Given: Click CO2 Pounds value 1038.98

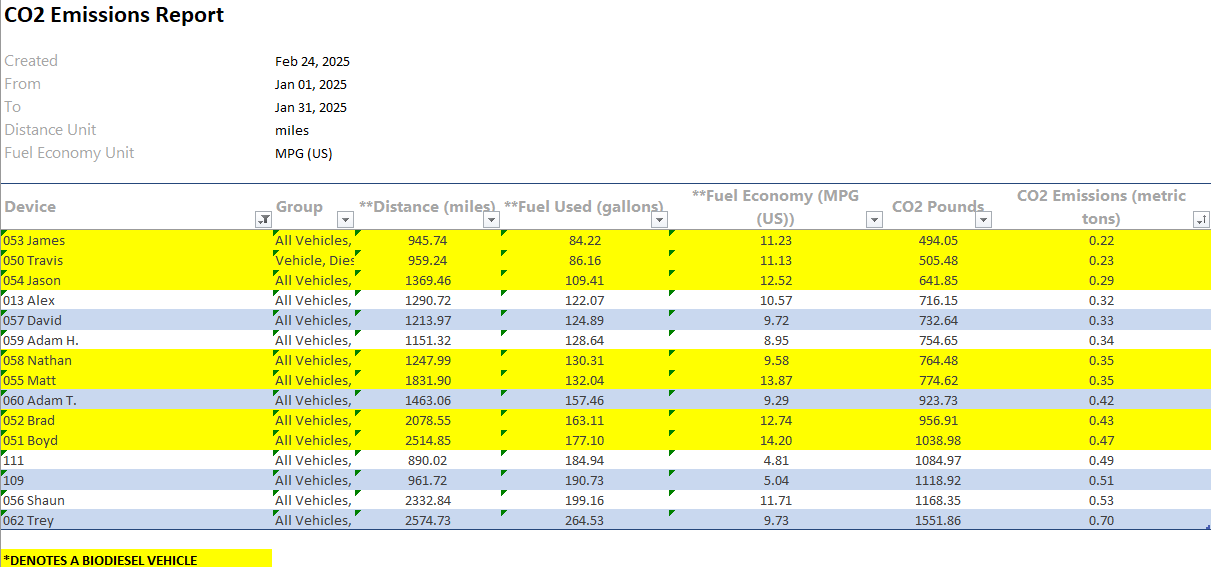Looking at the screenshot, I should click(x=938, y=440).
